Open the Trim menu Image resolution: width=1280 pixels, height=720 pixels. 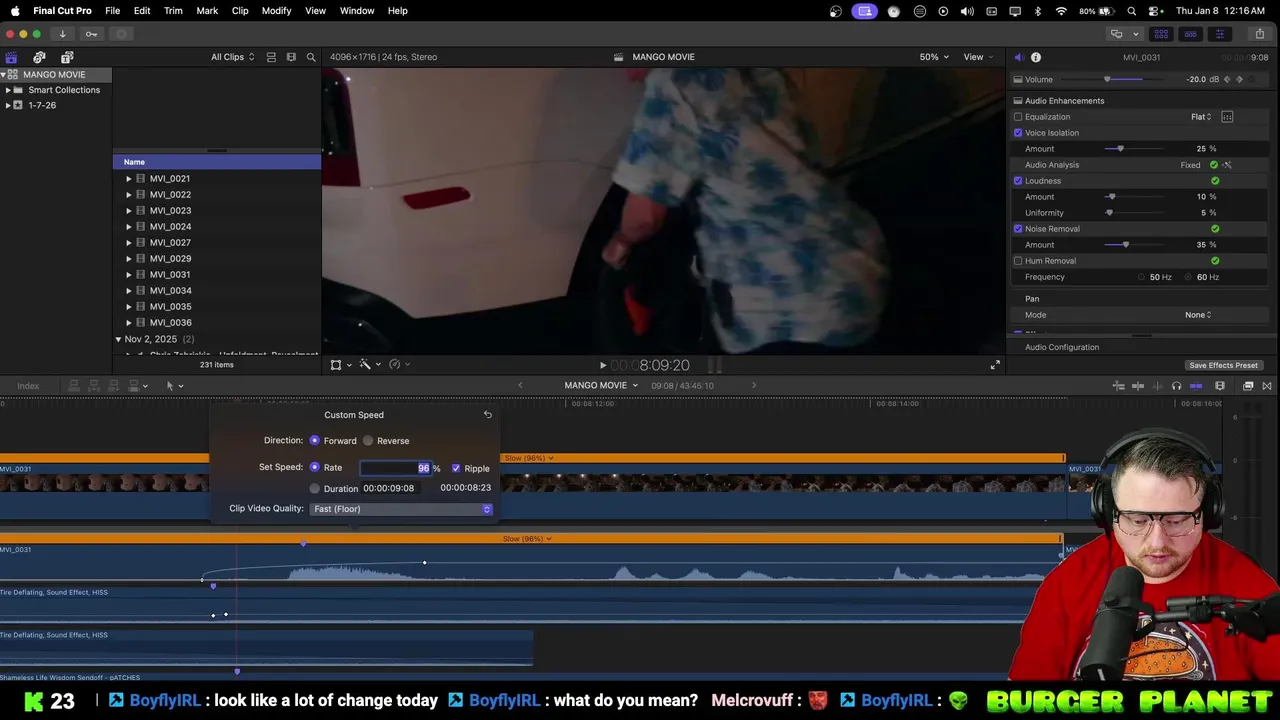point(173,11)
